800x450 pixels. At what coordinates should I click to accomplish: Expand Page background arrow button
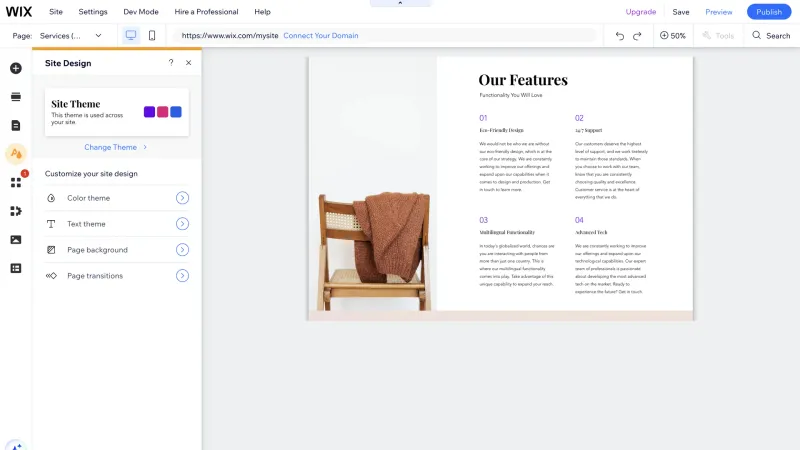[182, 250]
